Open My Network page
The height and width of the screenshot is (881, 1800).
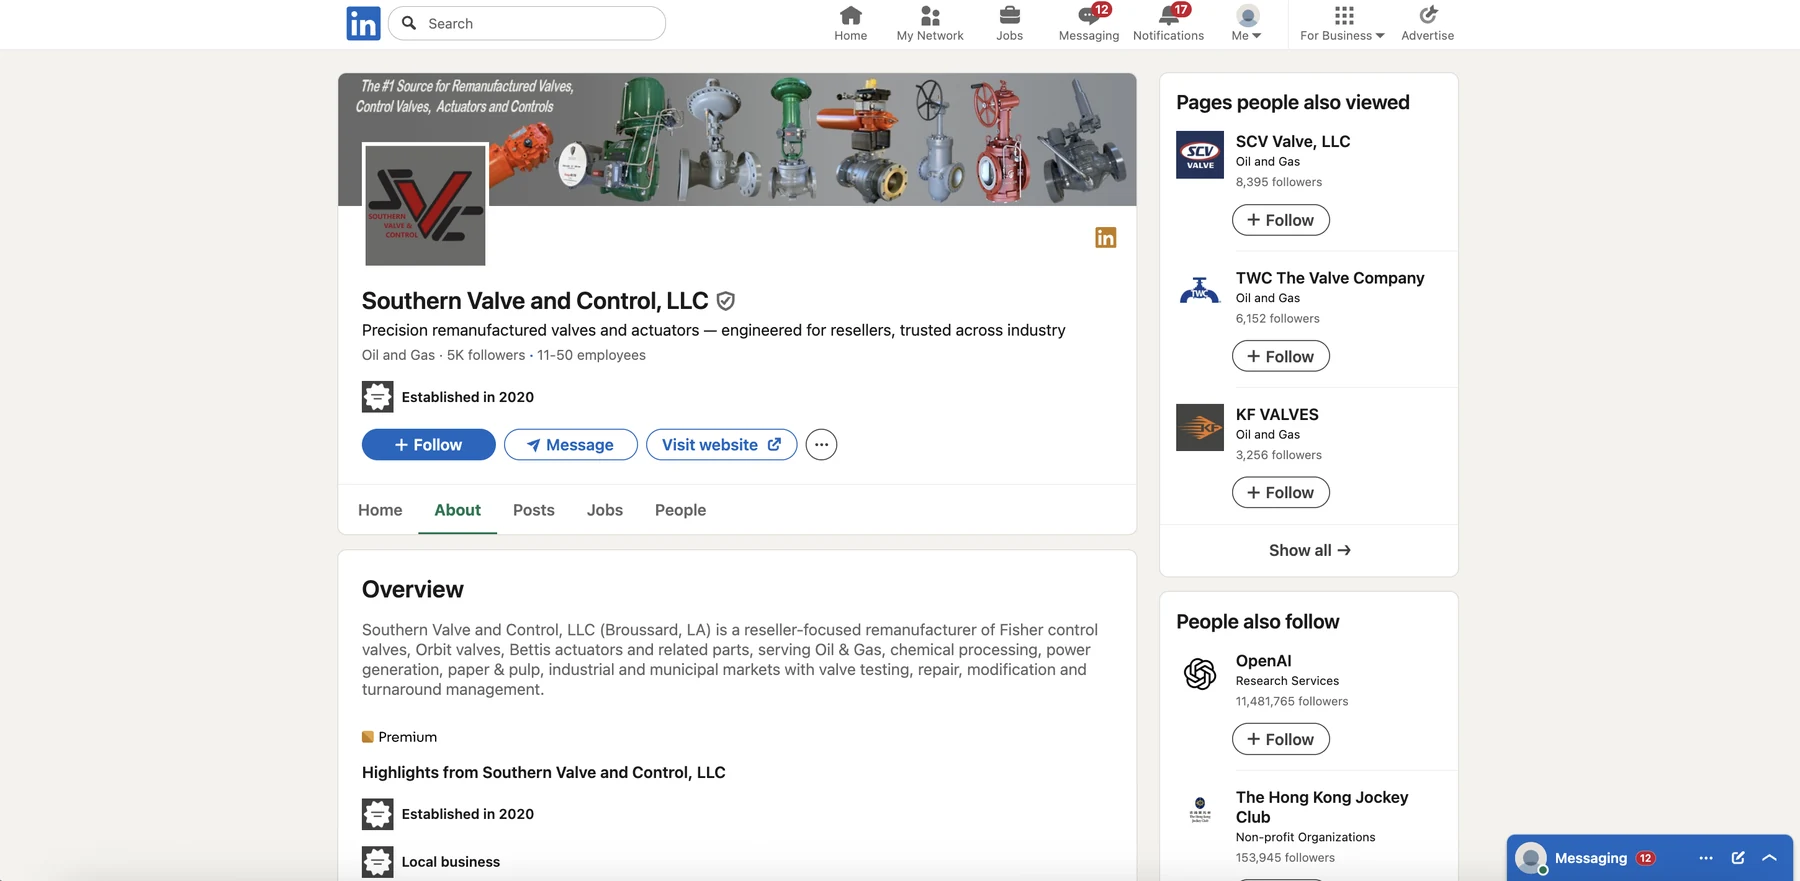pyautogui.click(x=930, y=23)
